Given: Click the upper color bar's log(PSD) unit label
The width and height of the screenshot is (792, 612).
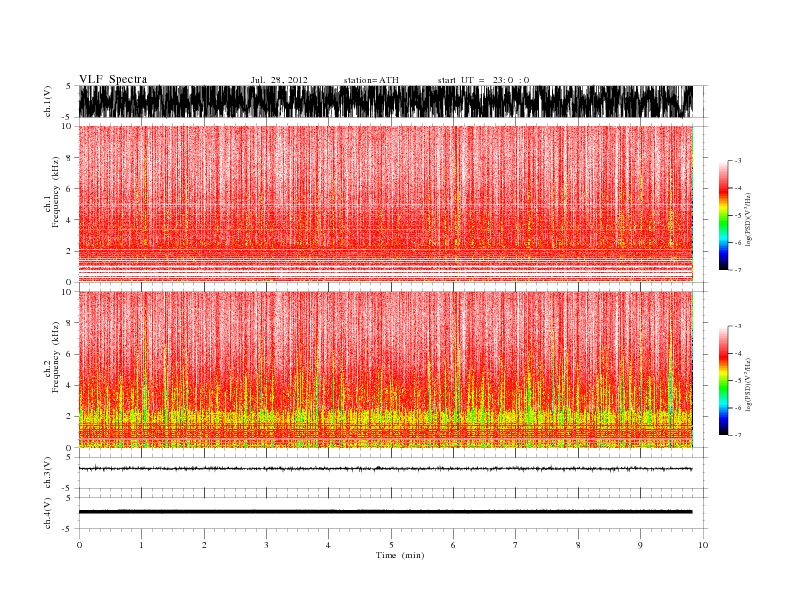Looking at the screenshot, I should 749,219.
